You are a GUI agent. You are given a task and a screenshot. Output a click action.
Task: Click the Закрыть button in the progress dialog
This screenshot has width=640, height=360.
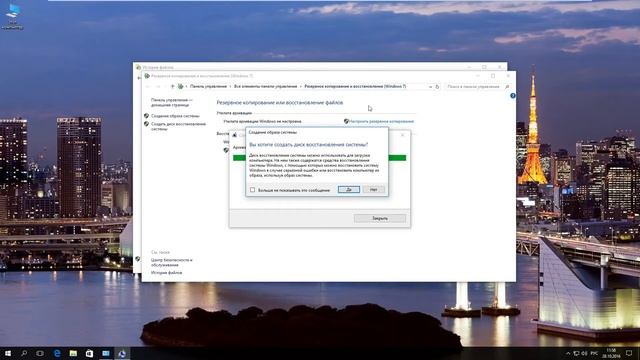pos(380,218)
